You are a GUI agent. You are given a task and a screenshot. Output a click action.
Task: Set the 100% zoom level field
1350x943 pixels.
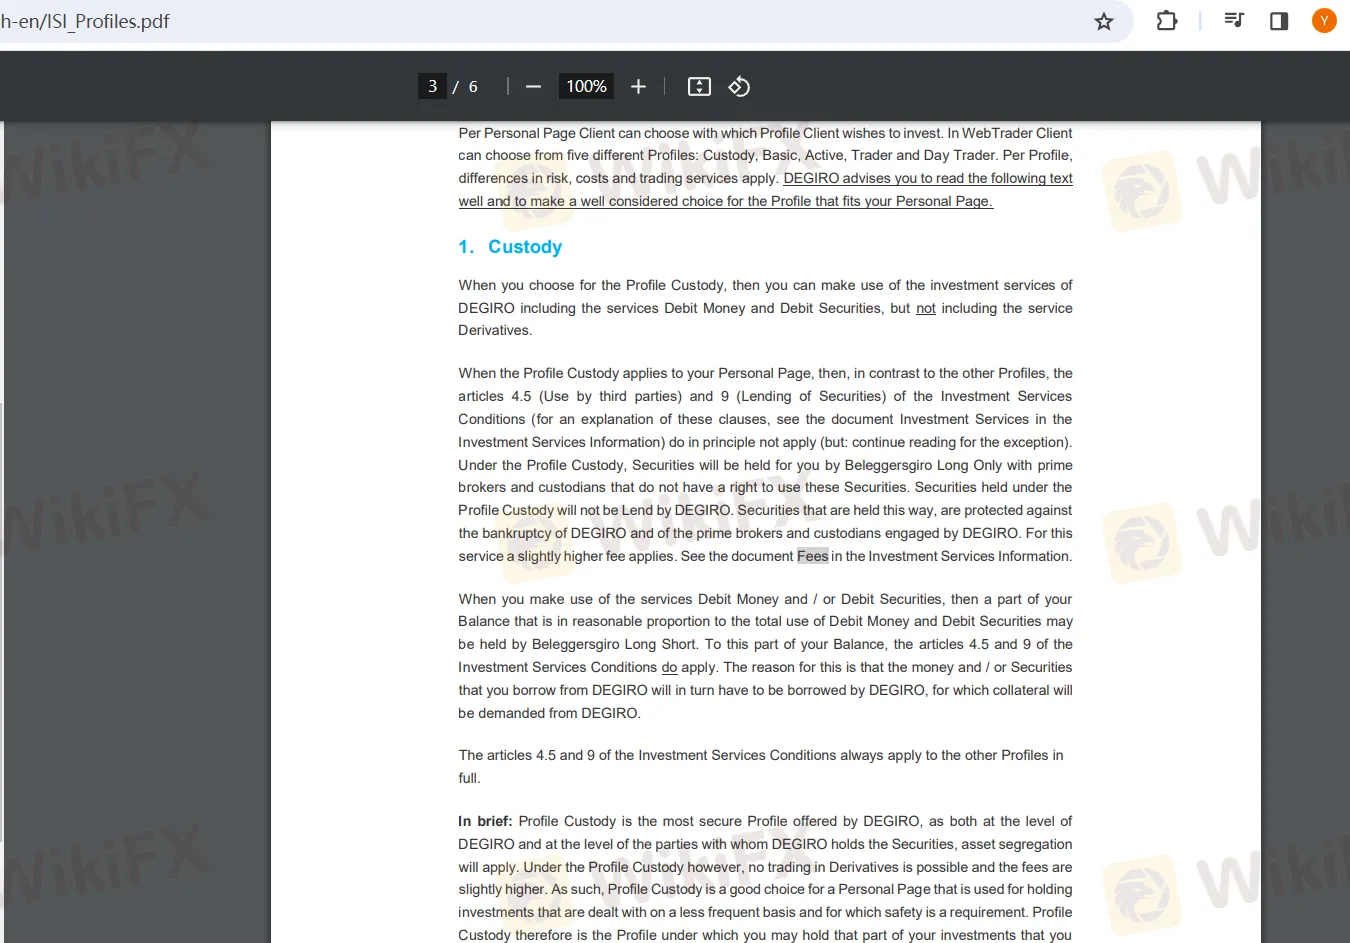click(x=586, y=86)
